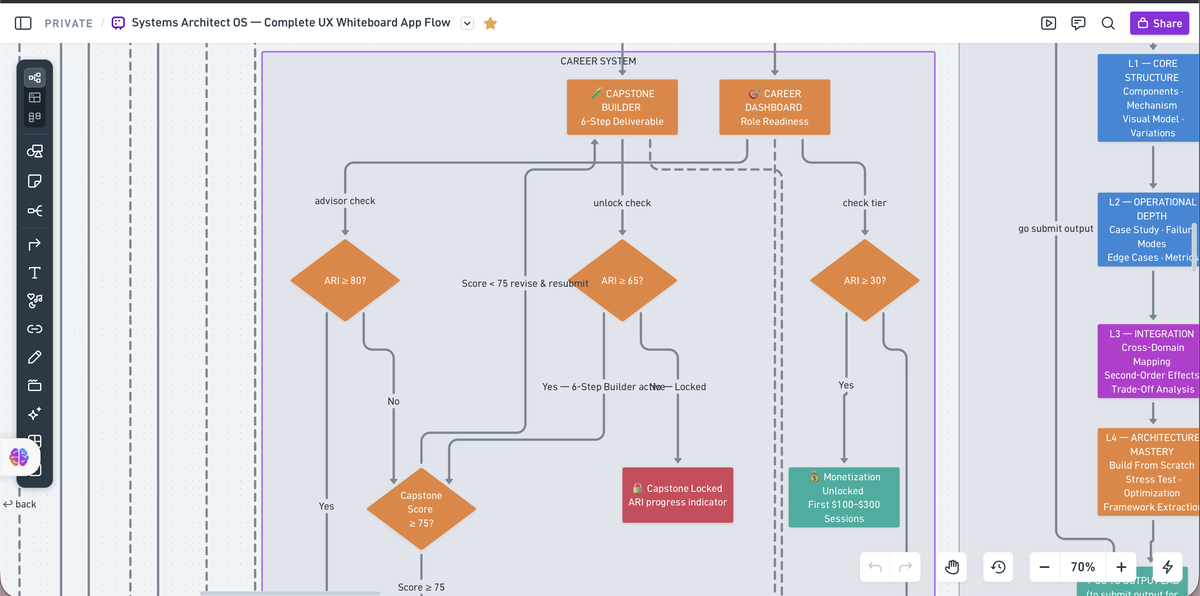Click the Share button
1200x596 pixels.
point(1159,23)
